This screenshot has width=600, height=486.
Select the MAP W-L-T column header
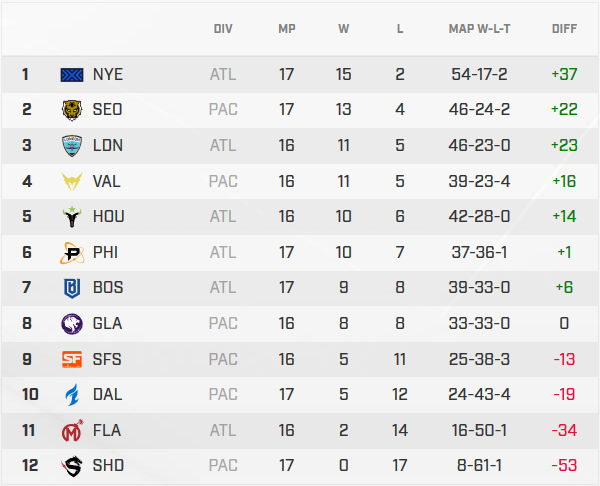(479, 29)
